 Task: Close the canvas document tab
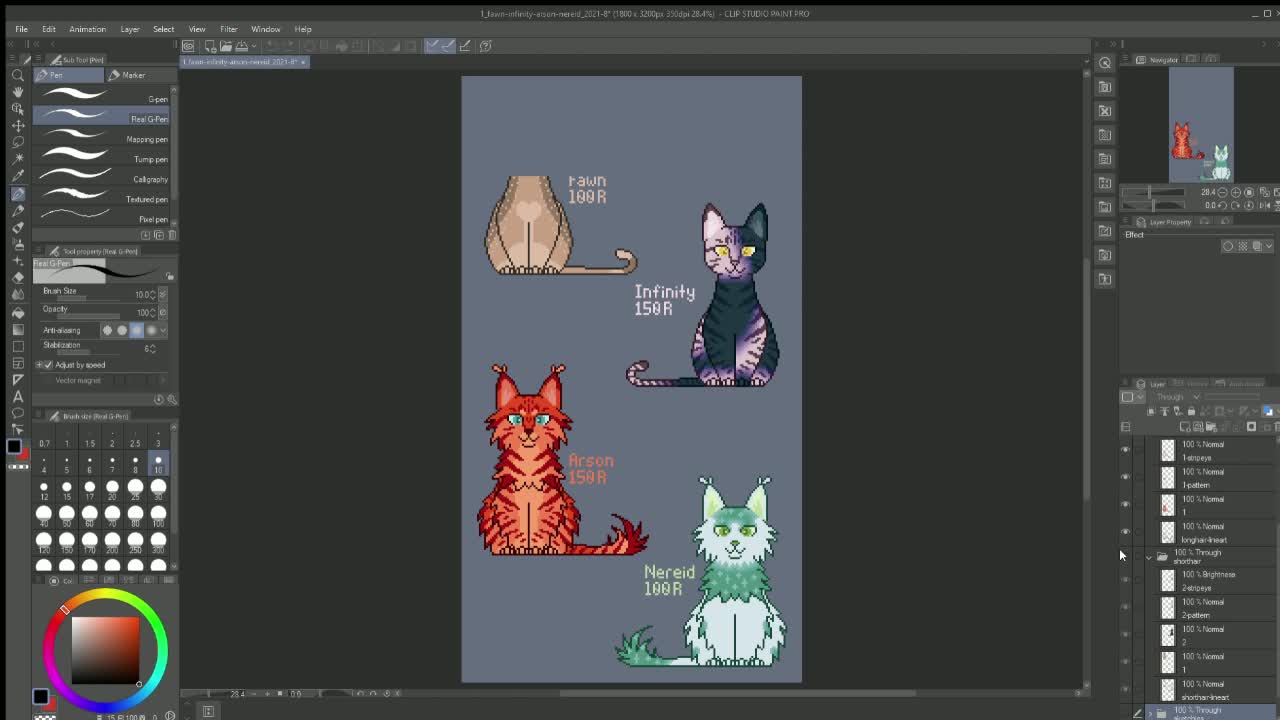(303, 62)
